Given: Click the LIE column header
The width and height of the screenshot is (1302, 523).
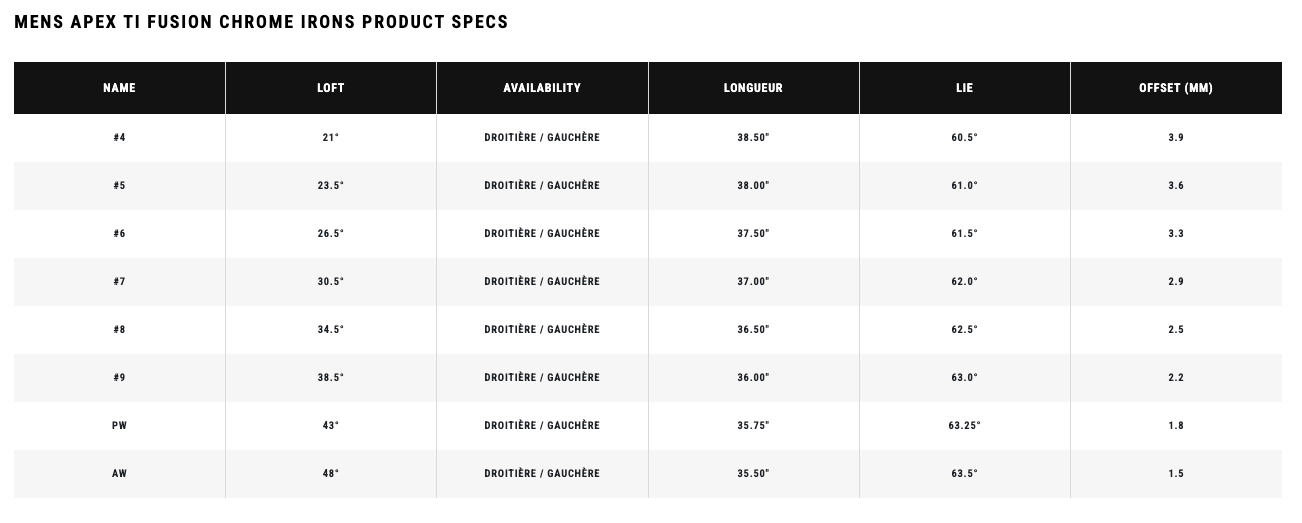Looking at the screenshot, I should [964, 88].
